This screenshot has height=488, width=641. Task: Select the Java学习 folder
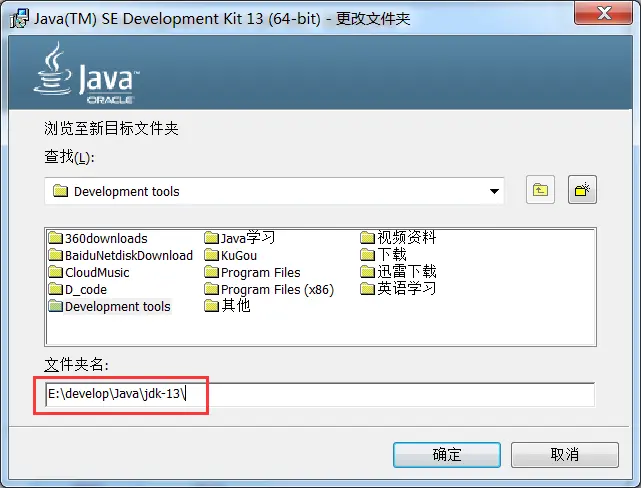(240, 238)
